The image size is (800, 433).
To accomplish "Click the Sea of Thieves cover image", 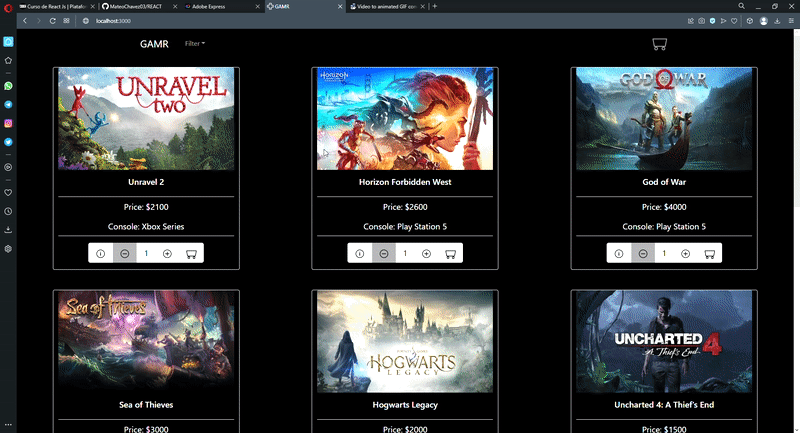I will [x=146, y=342].
